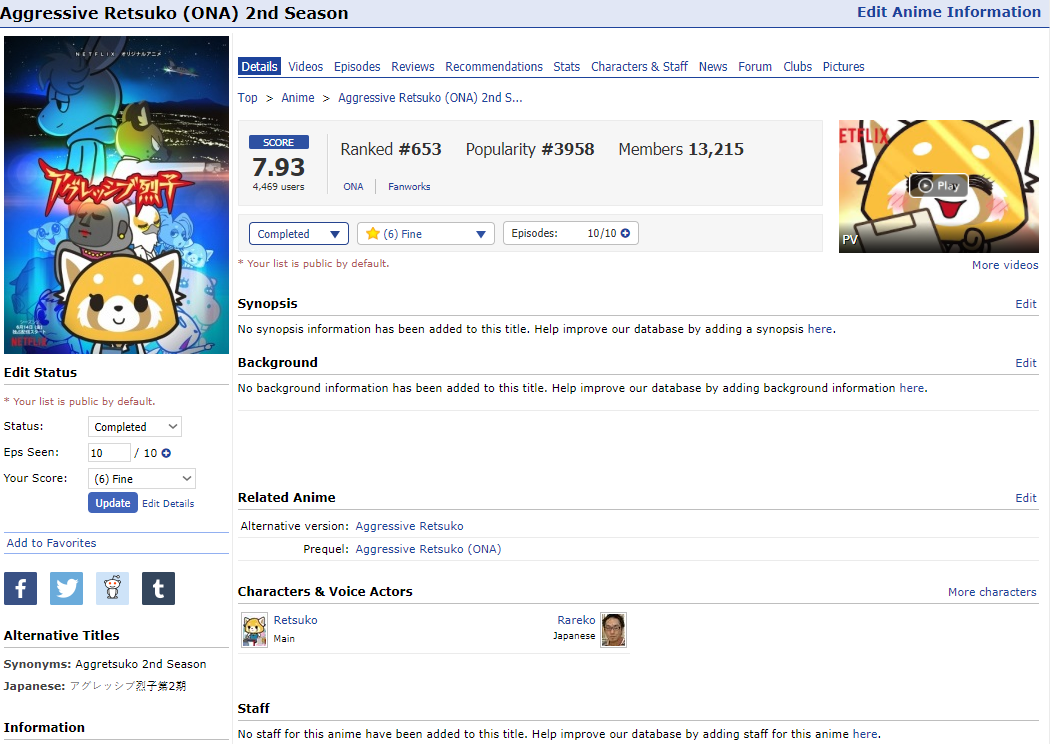Play the PV video thumbnail

pyautogui.click(x=938, y=186)
